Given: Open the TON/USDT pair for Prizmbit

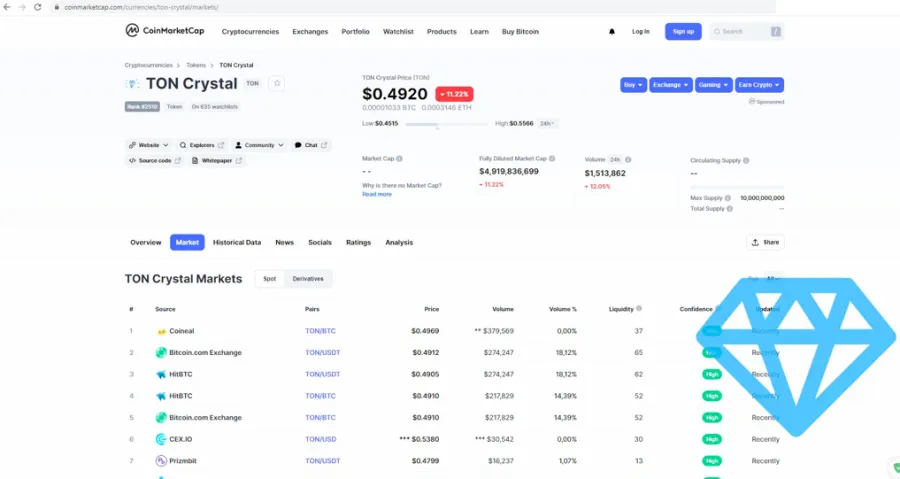Looking at the screenshot, I should 323,461.
